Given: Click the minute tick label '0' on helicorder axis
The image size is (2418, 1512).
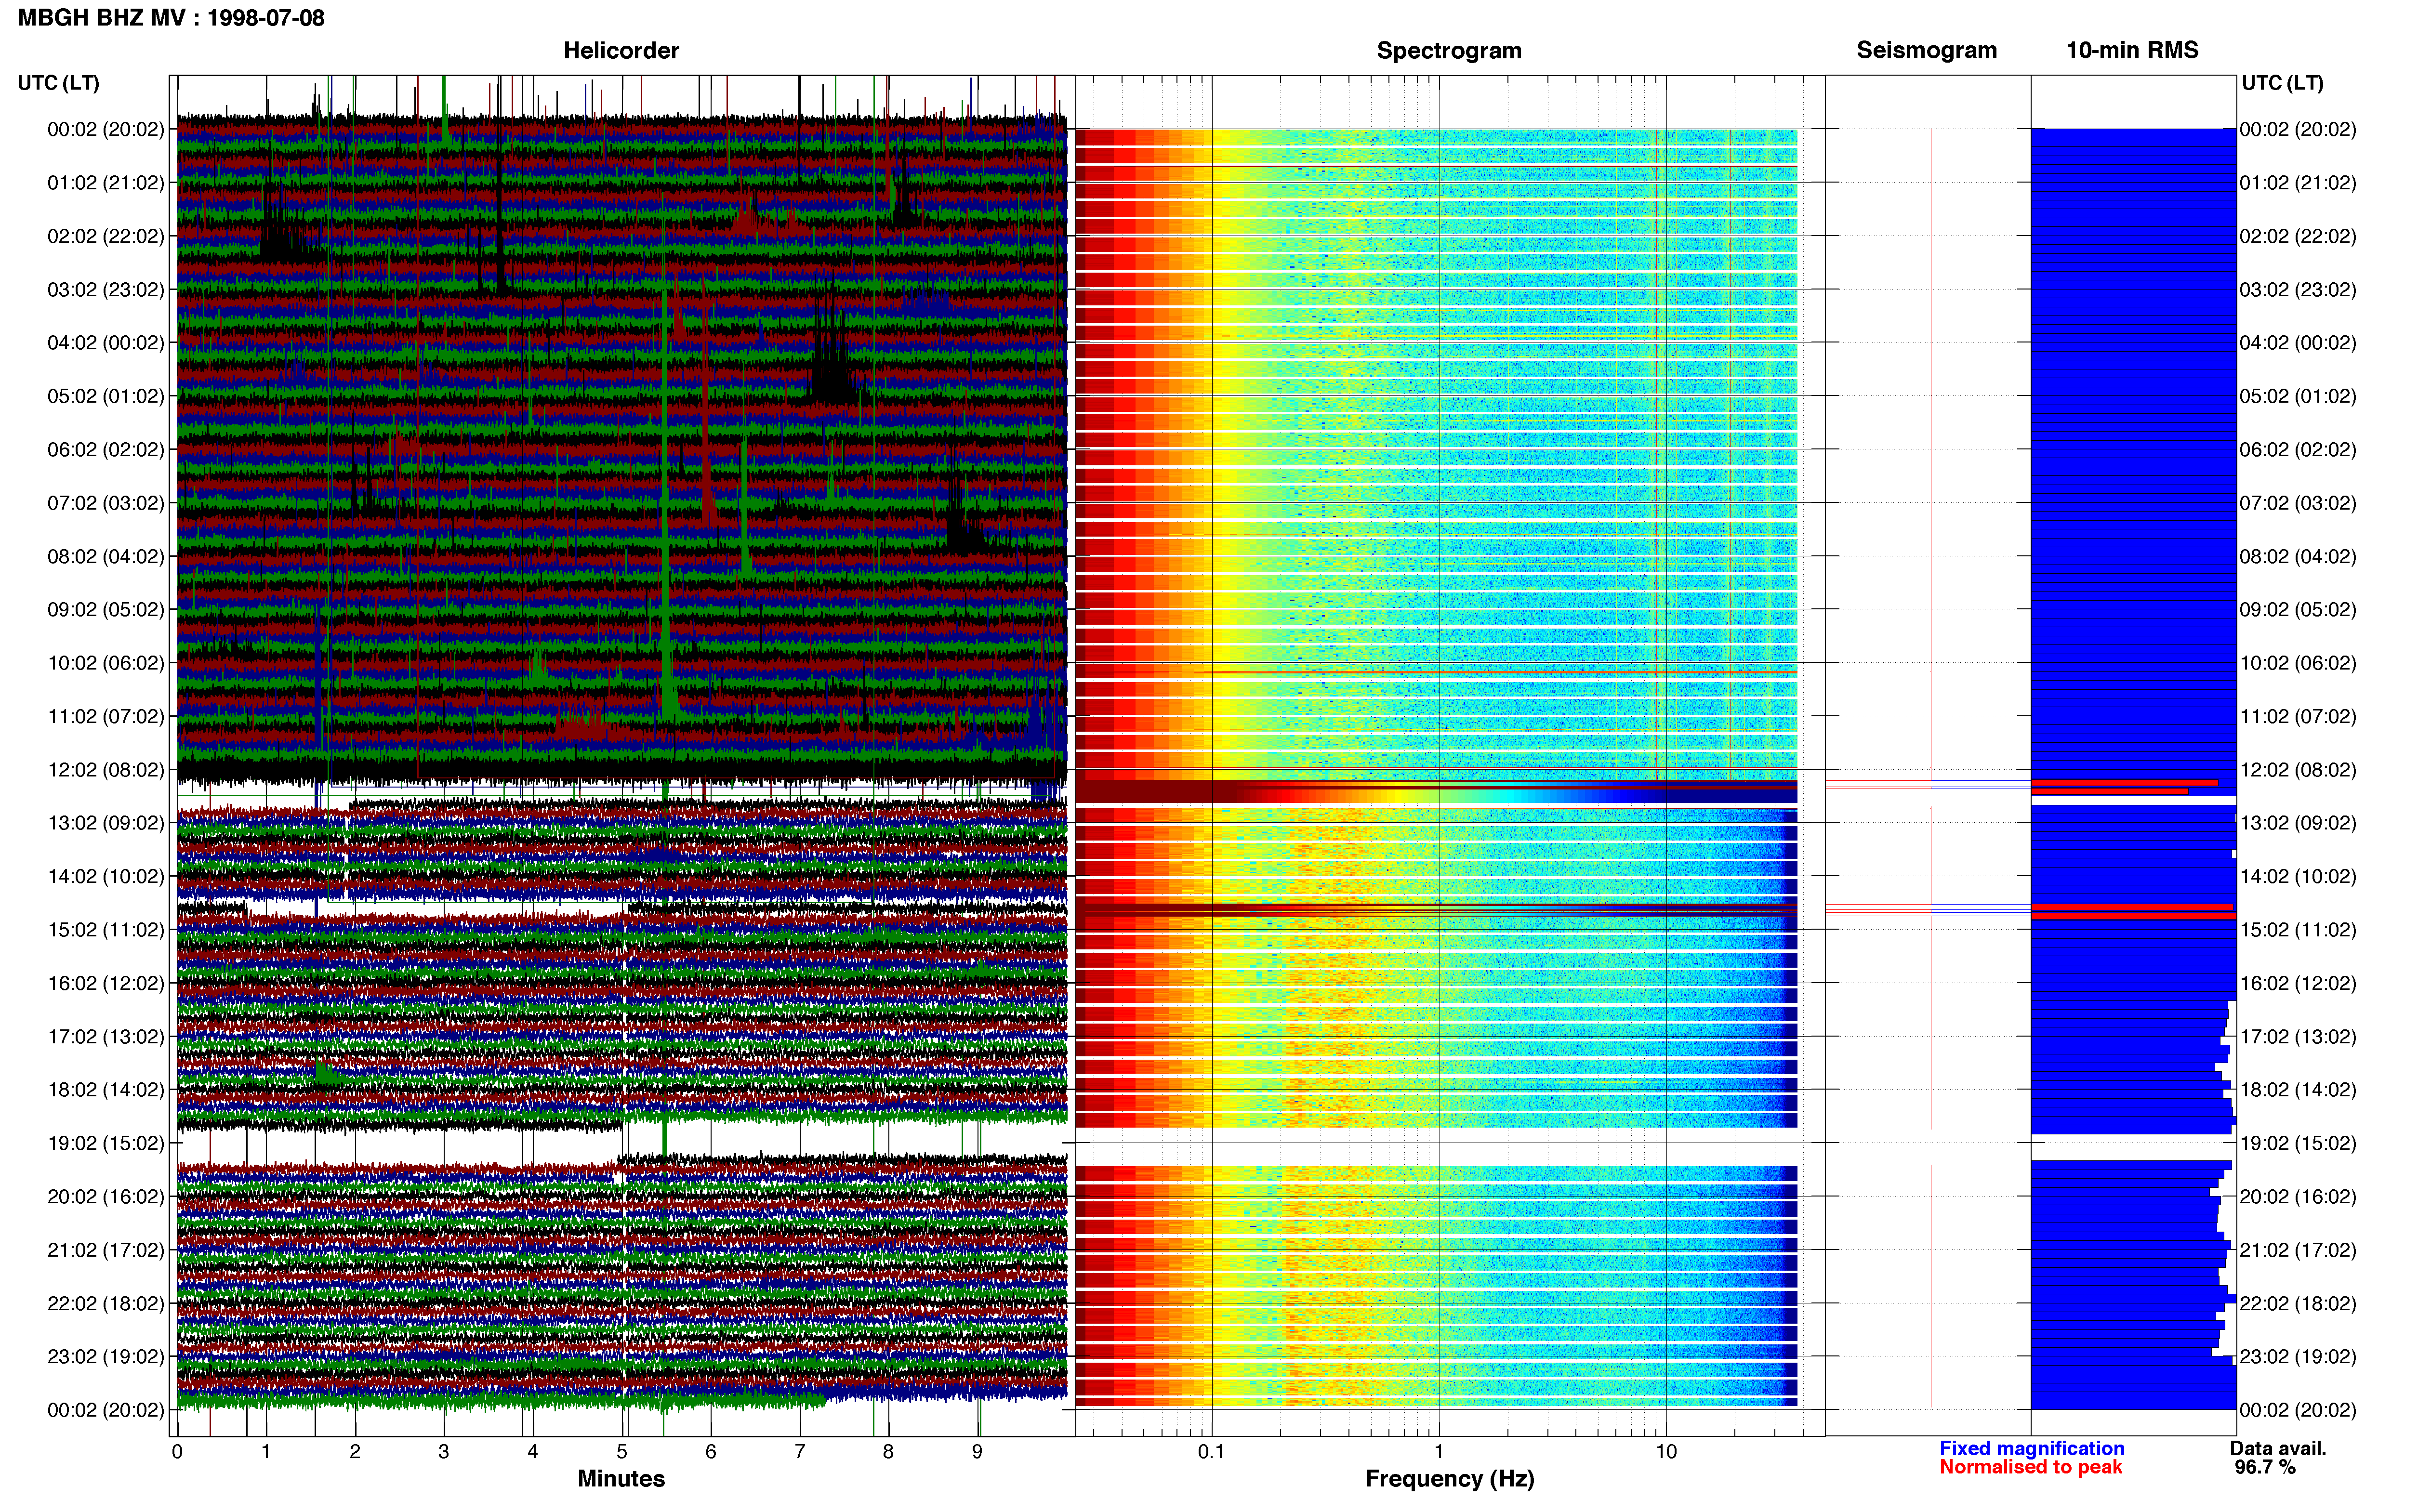Looking at the screenshot, I should click(177, 1451).
